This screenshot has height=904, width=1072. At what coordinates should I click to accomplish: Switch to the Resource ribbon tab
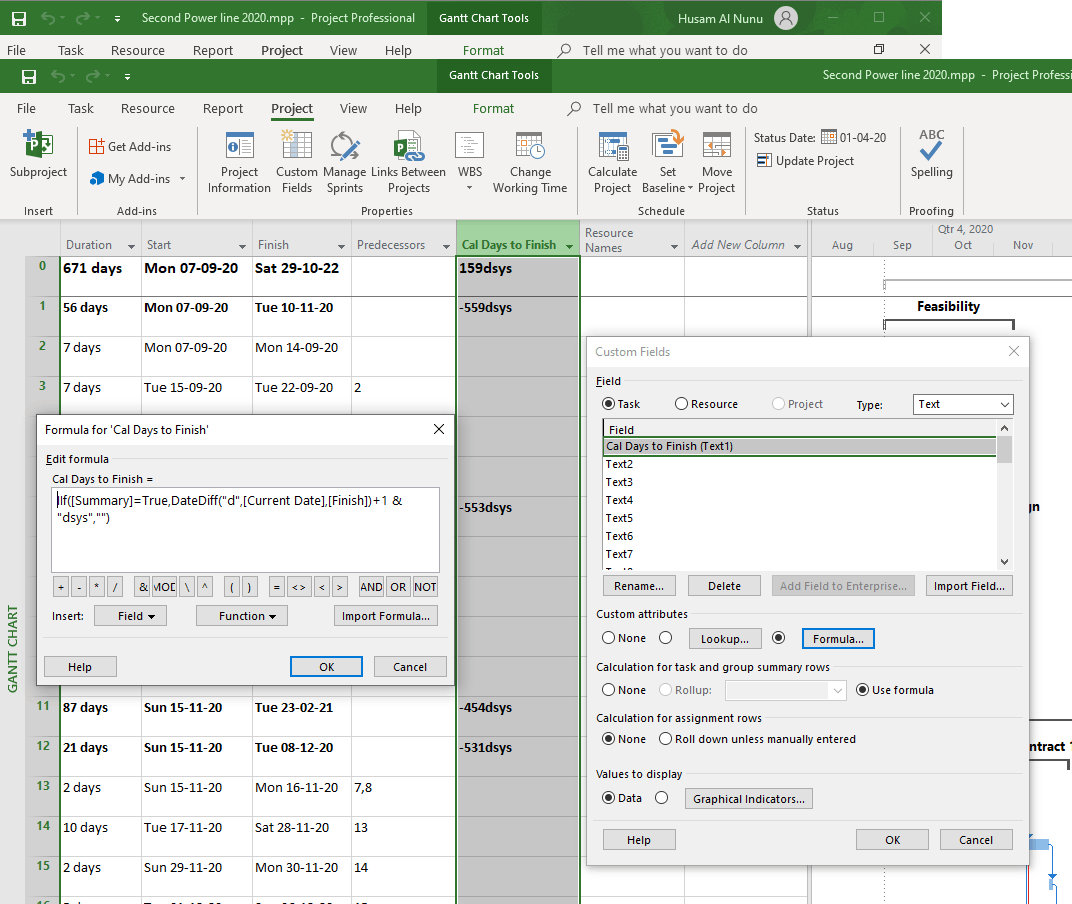[148, 108]
